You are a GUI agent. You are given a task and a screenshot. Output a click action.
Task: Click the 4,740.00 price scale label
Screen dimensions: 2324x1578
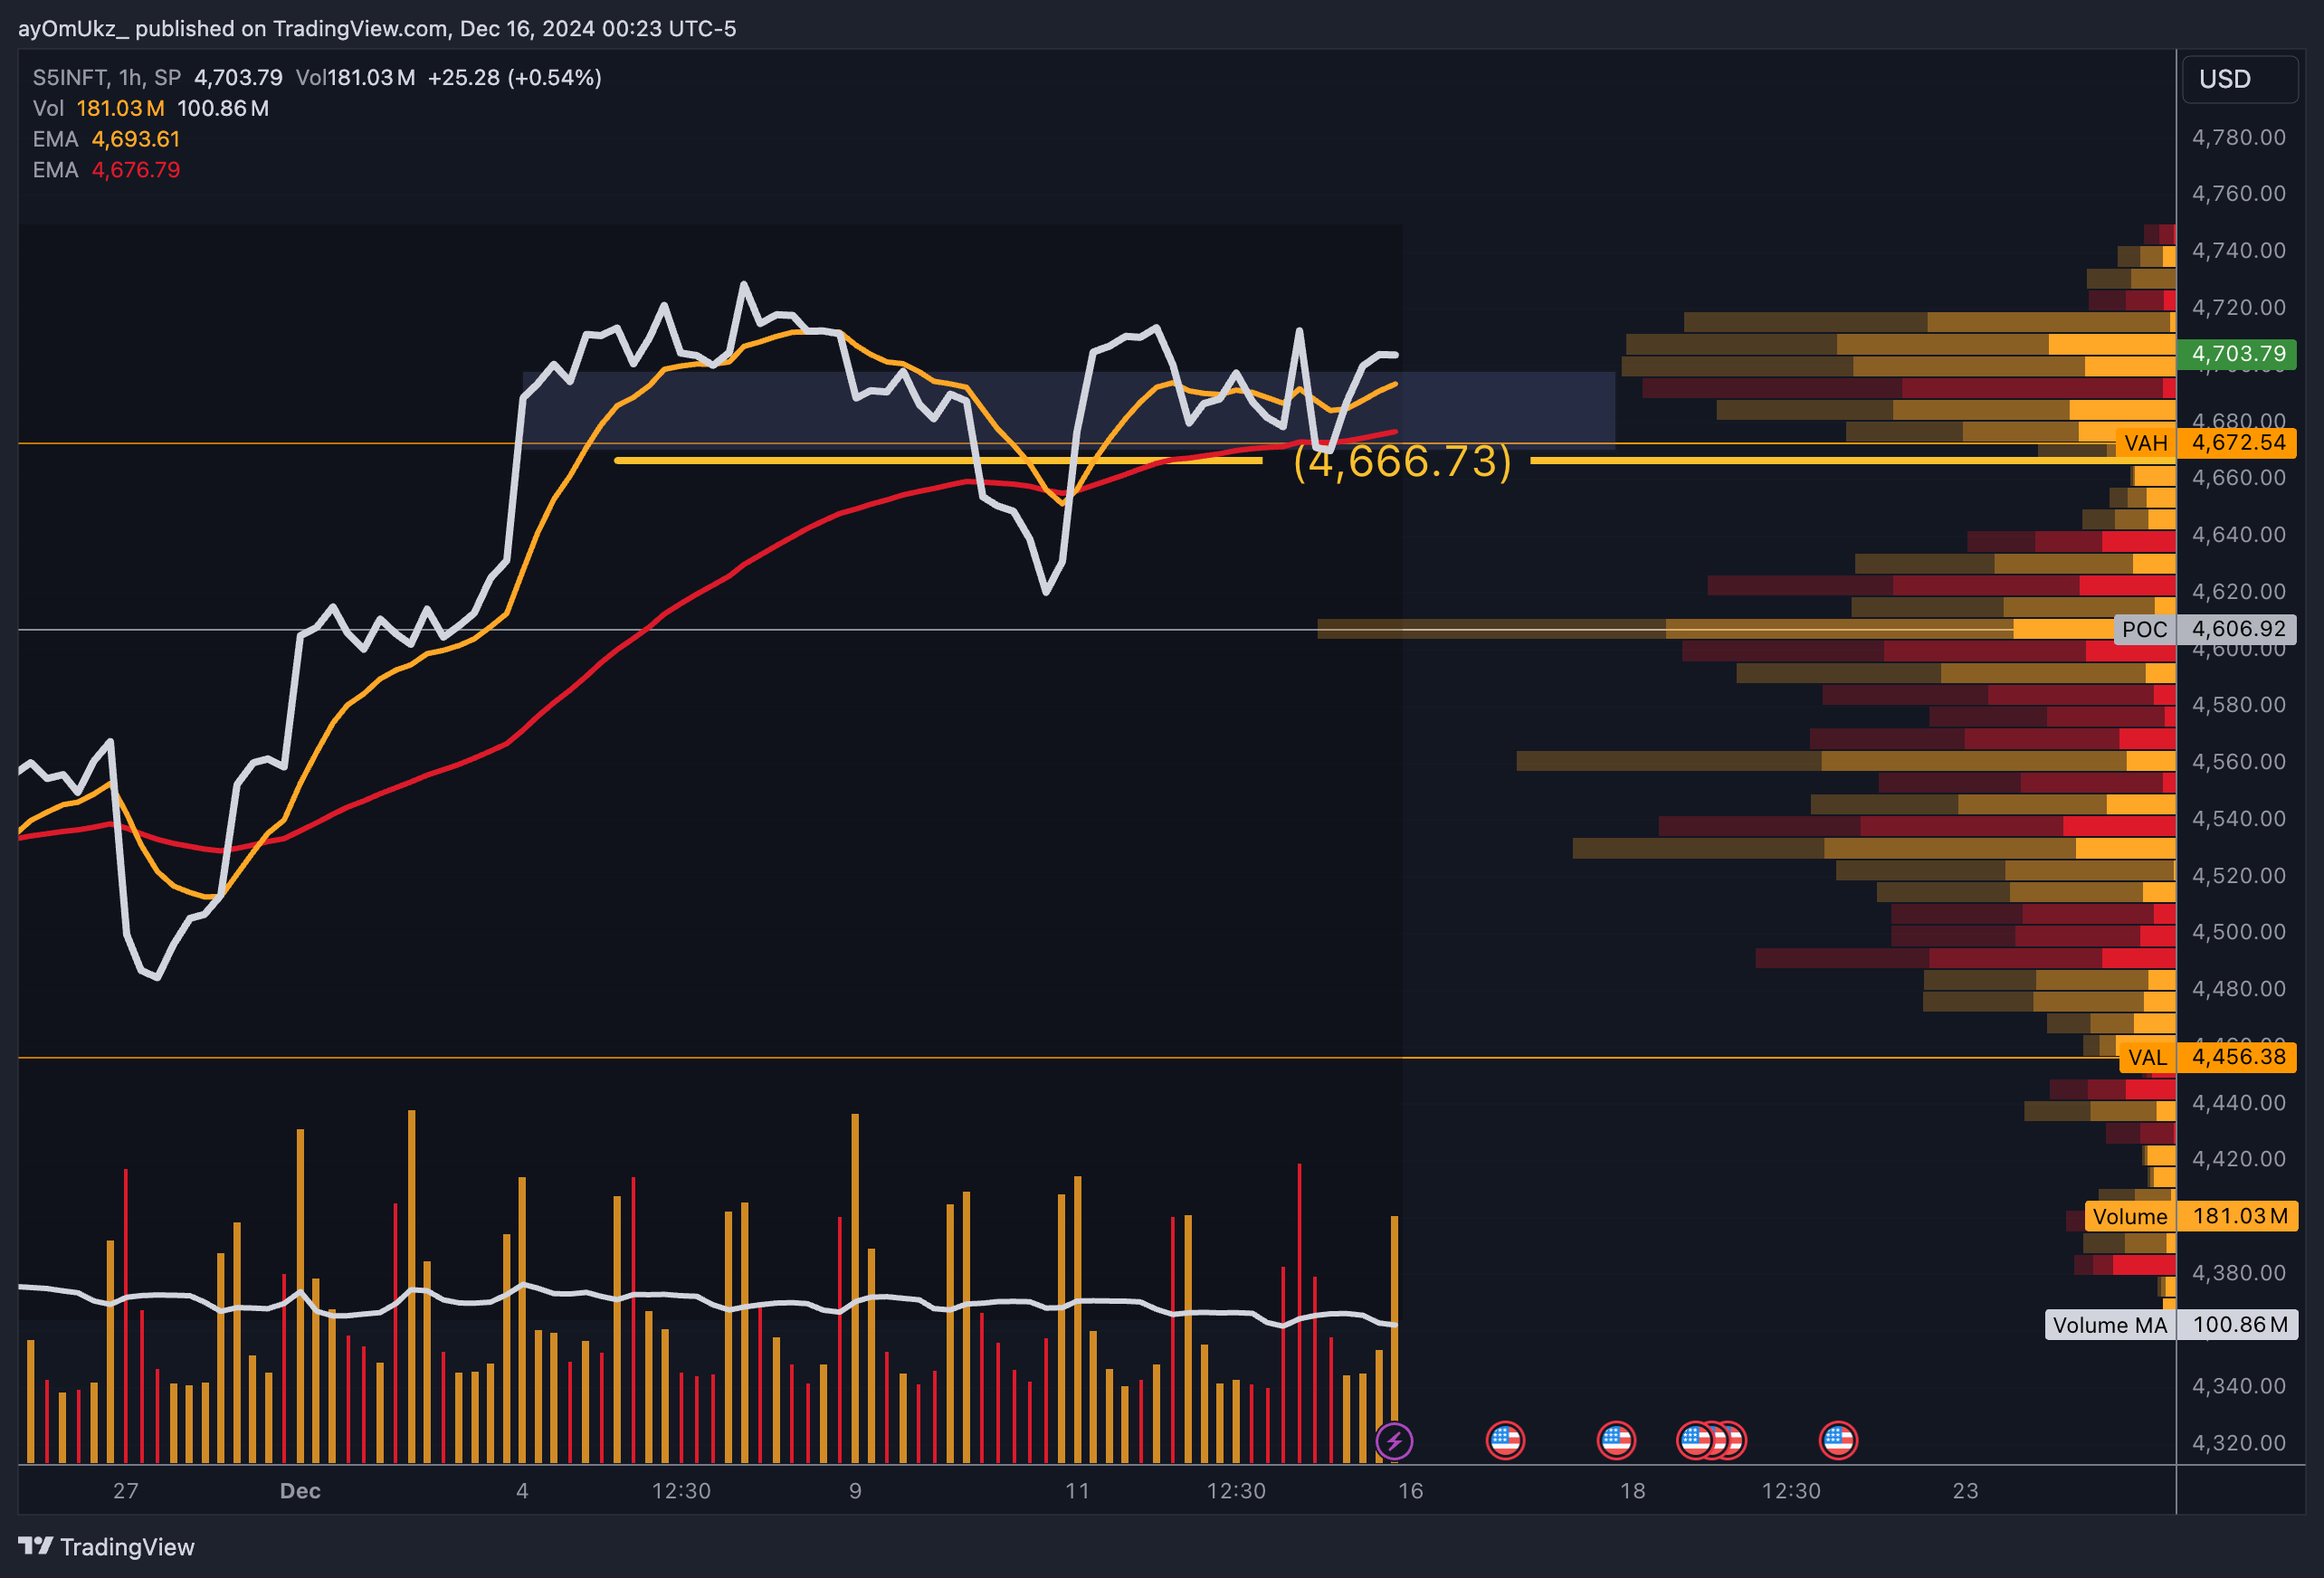pyautogui.click(x=2239, y=250)
